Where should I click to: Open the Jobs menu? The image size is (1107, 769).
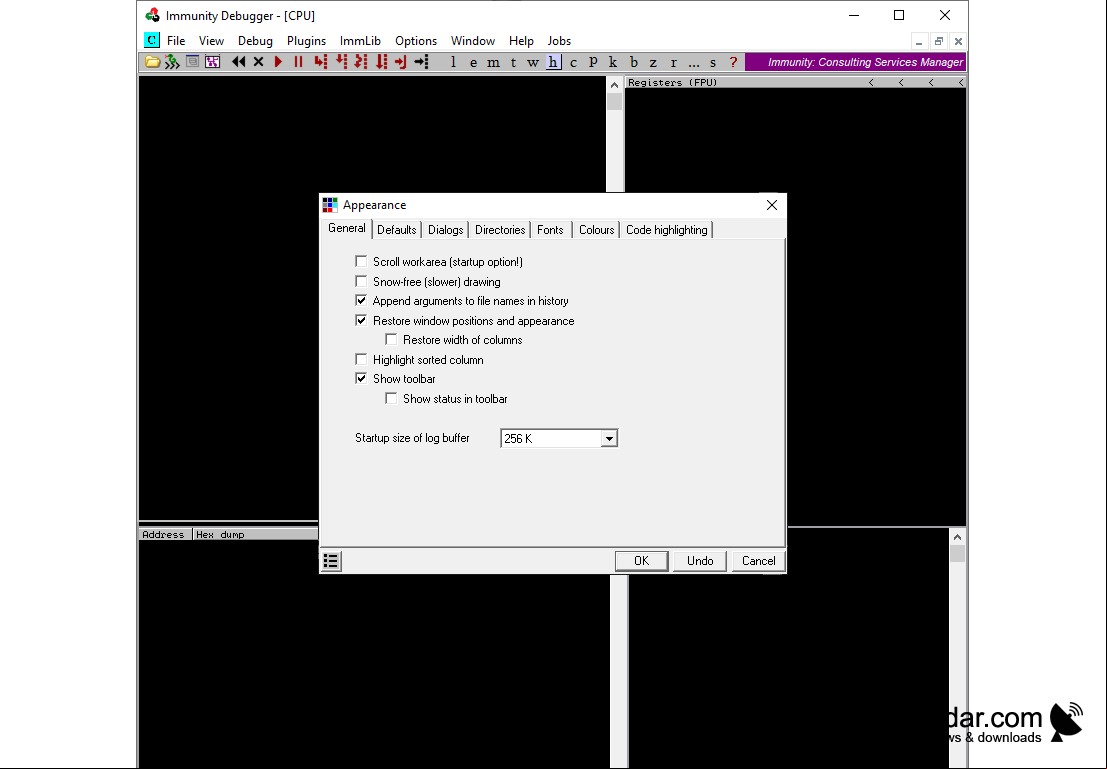[x=559, y=41]
